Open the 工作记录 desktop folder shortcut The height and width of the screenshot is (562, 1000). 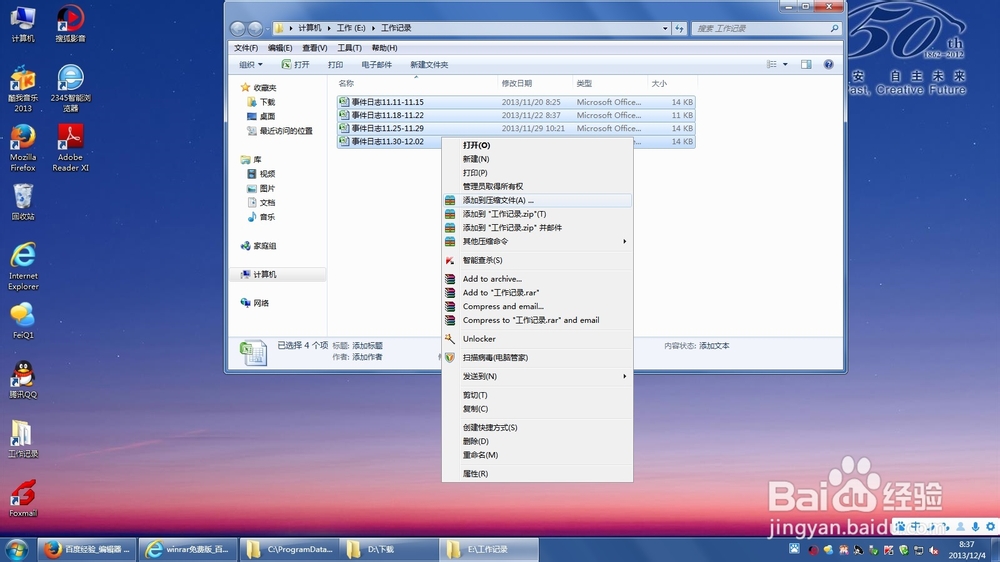tap(23, 440)
